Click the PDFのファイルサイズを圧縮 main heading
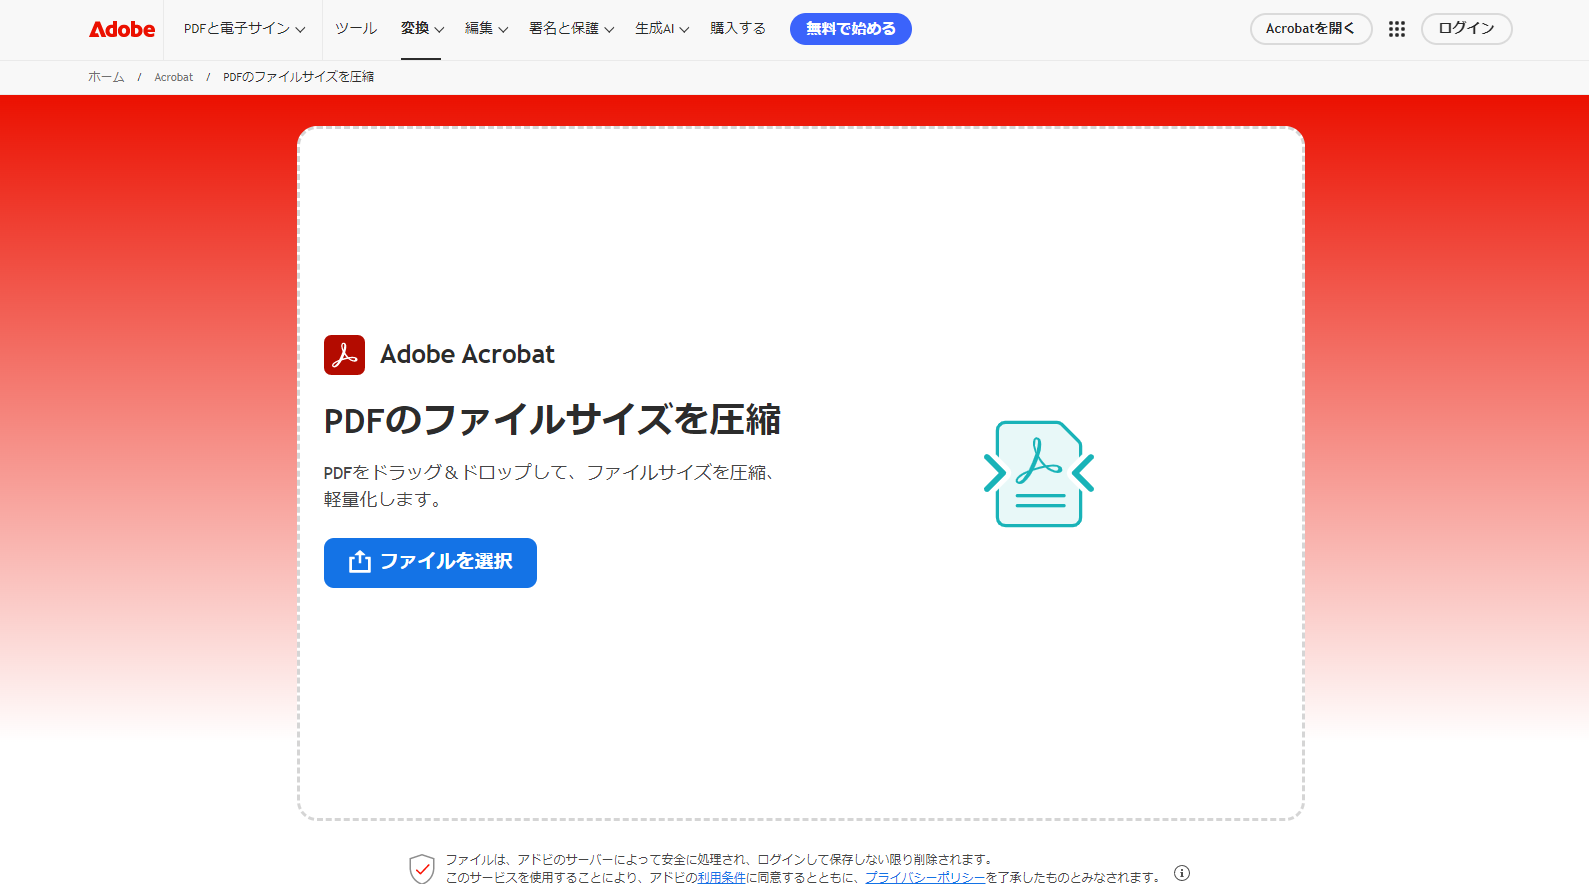Screen dimensions: 1589x884 tap(552, 420)
